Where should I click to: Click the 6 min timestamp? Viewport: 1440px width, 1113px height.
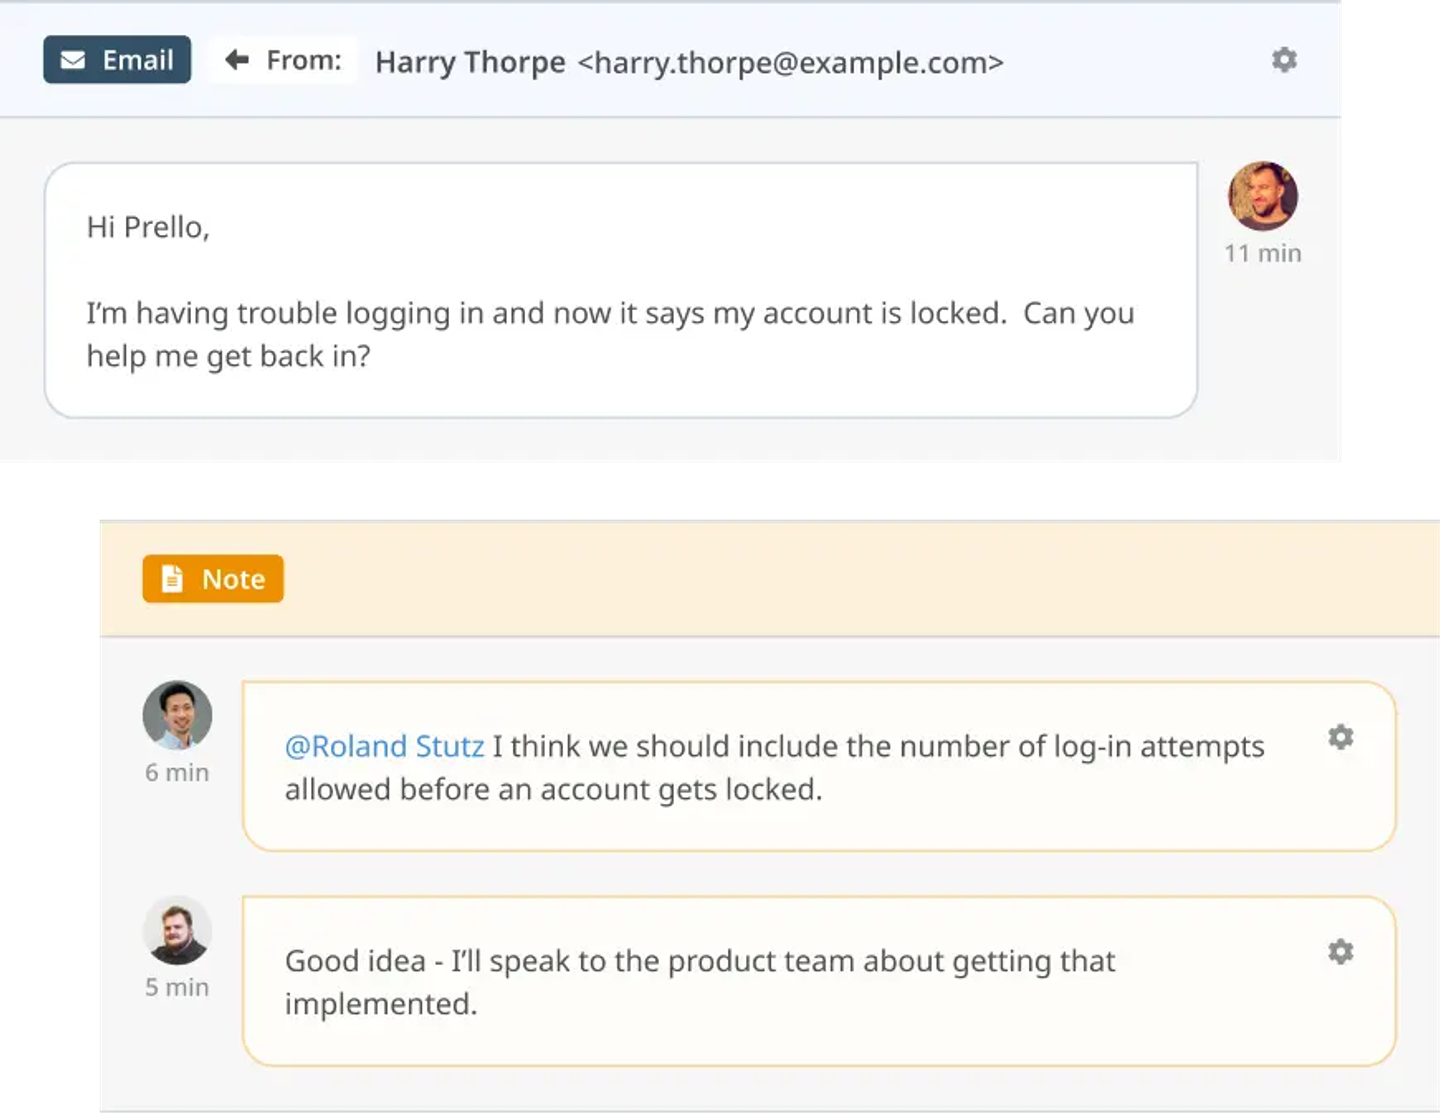point(177,773)
